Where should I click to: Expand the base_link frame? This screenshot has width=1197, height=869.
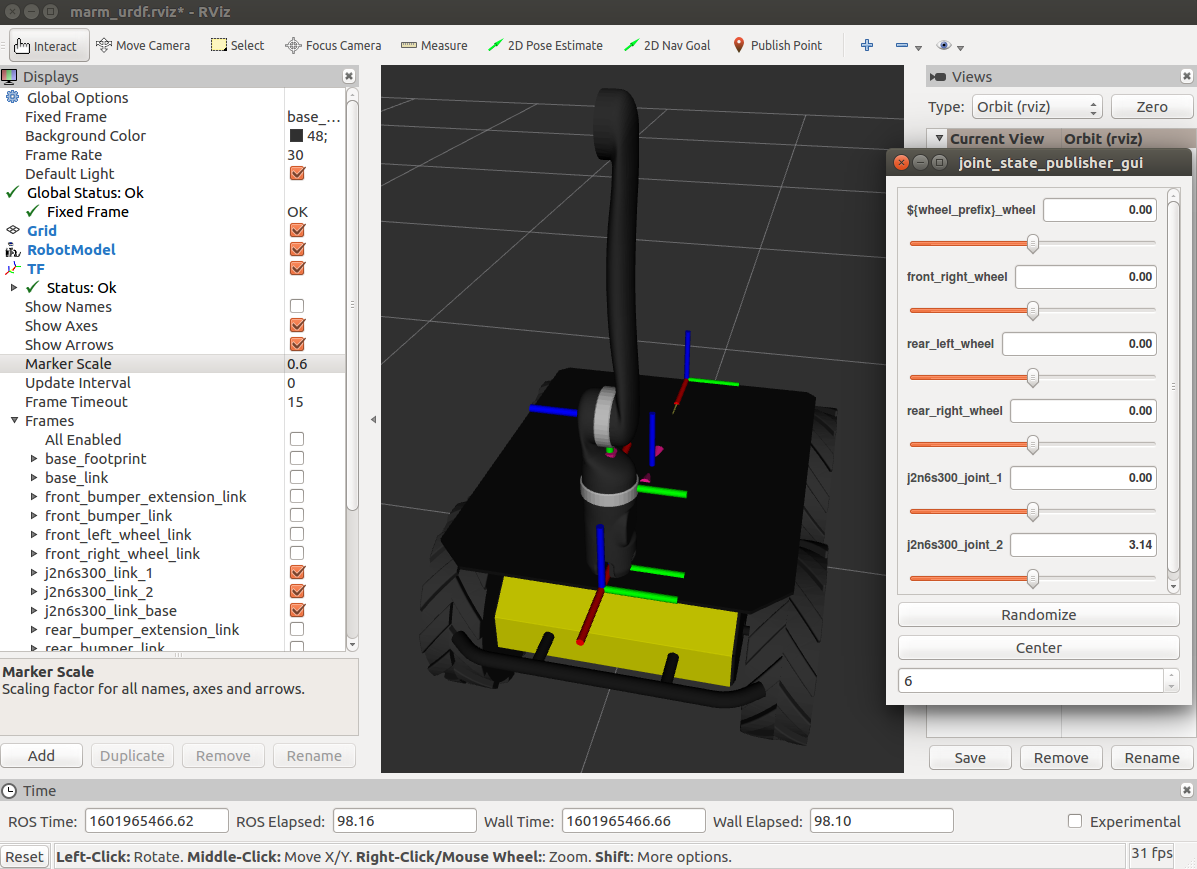[x=34, y=478]
